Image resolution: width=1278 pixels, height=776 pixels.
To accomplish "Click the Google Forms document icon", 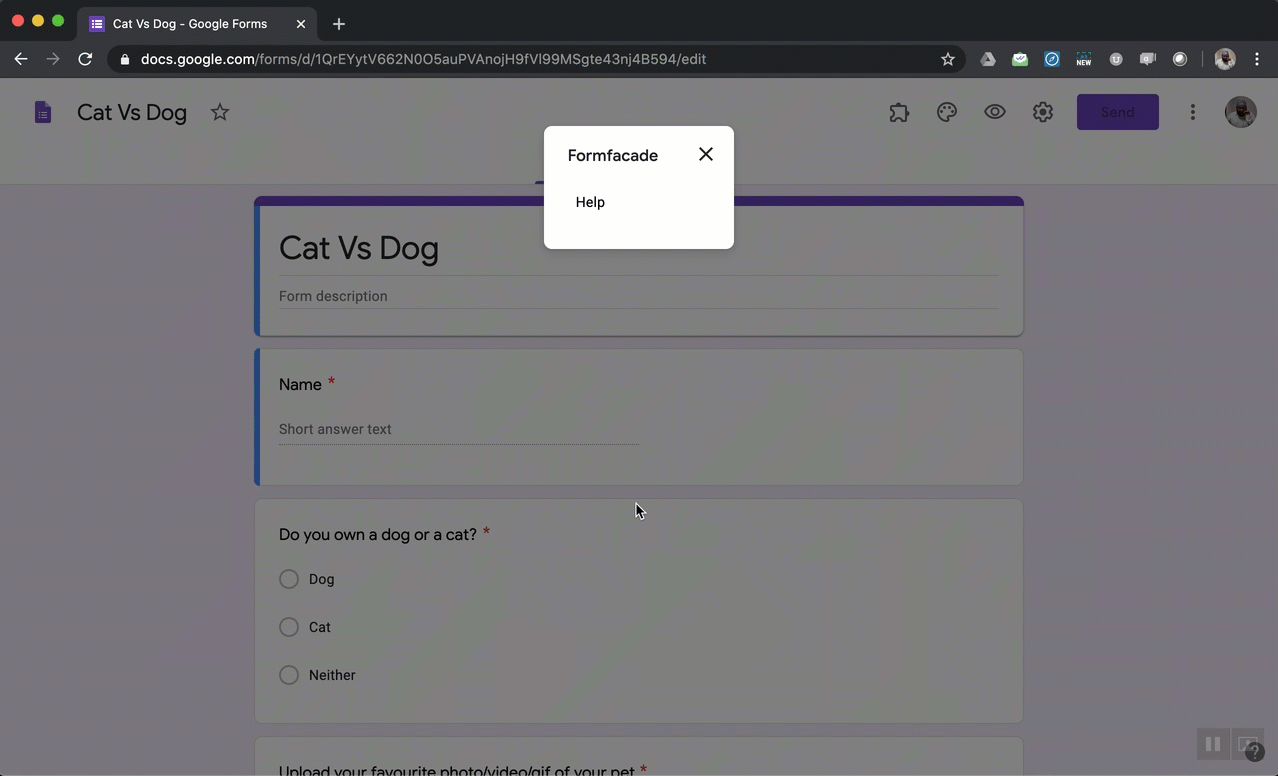I will (43, 112).
